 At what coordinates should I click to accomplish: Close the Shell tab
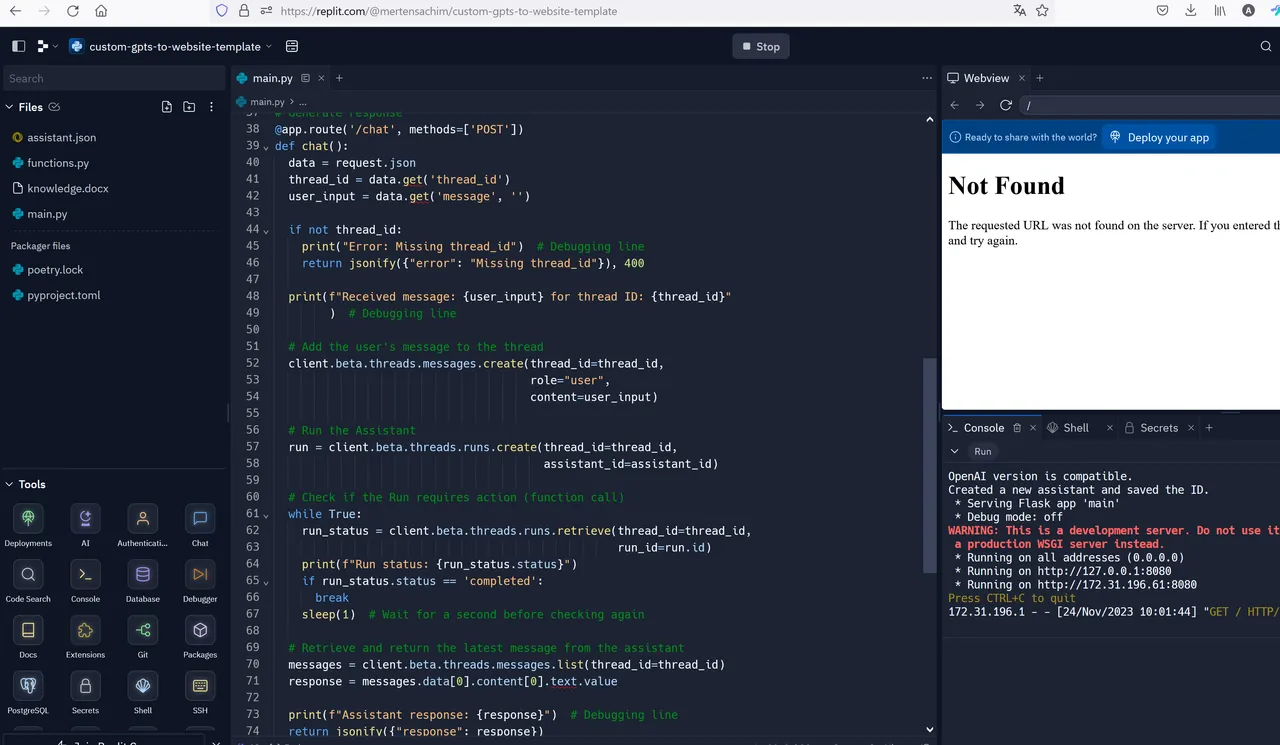click(1110, 428)
